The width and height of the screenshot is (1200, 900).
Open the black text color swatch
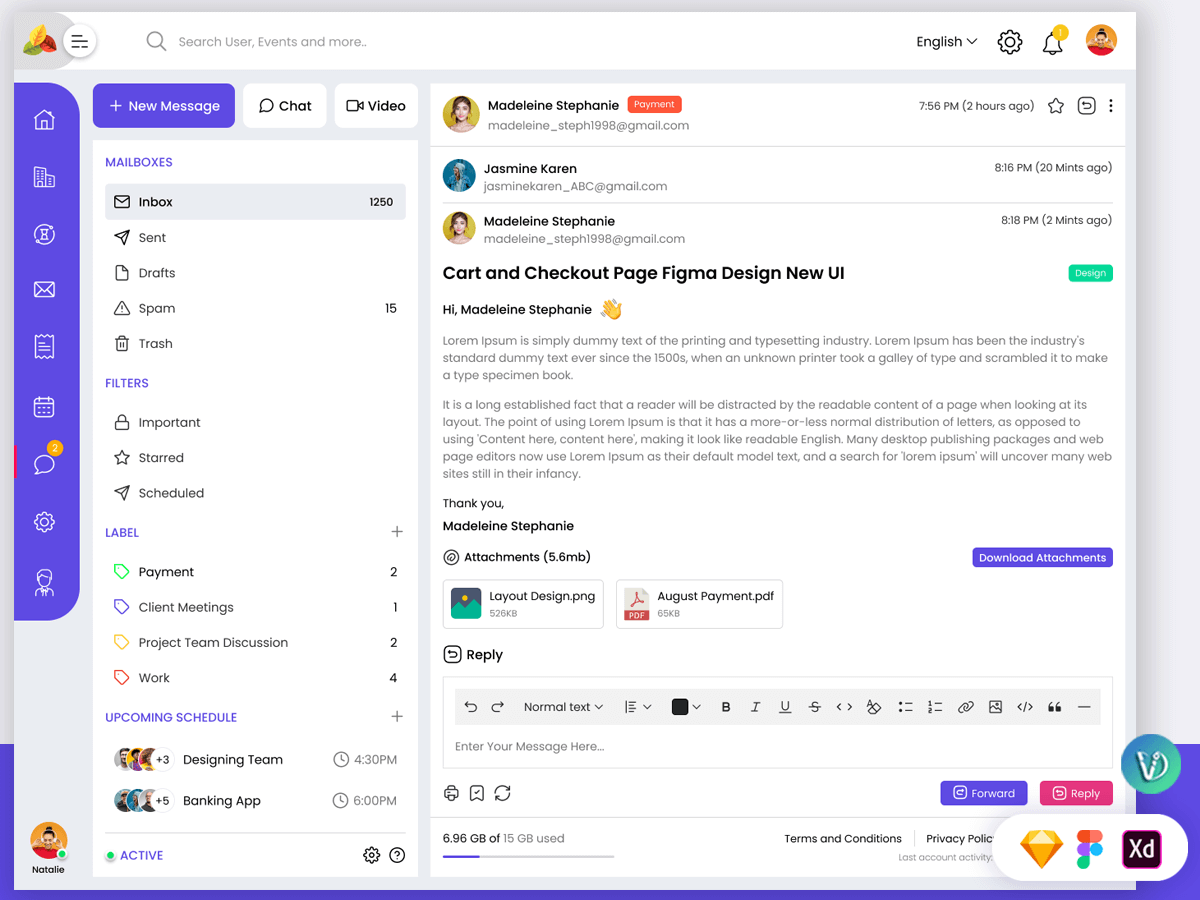(686, 707)
